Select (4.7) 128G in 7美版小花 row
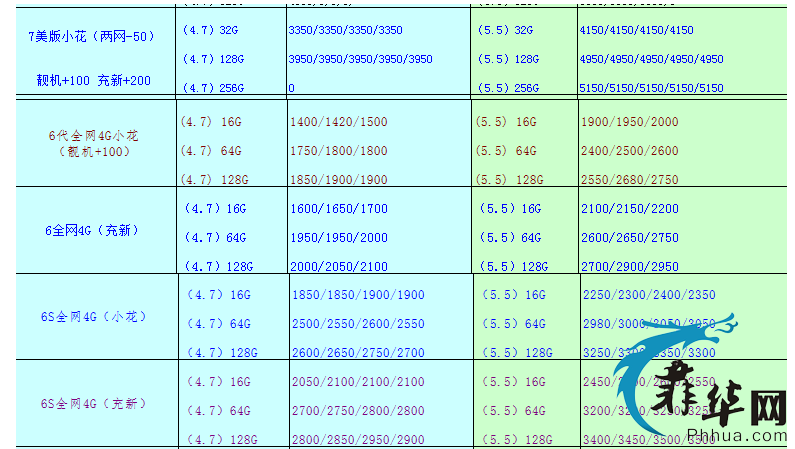 pos(213,59)
